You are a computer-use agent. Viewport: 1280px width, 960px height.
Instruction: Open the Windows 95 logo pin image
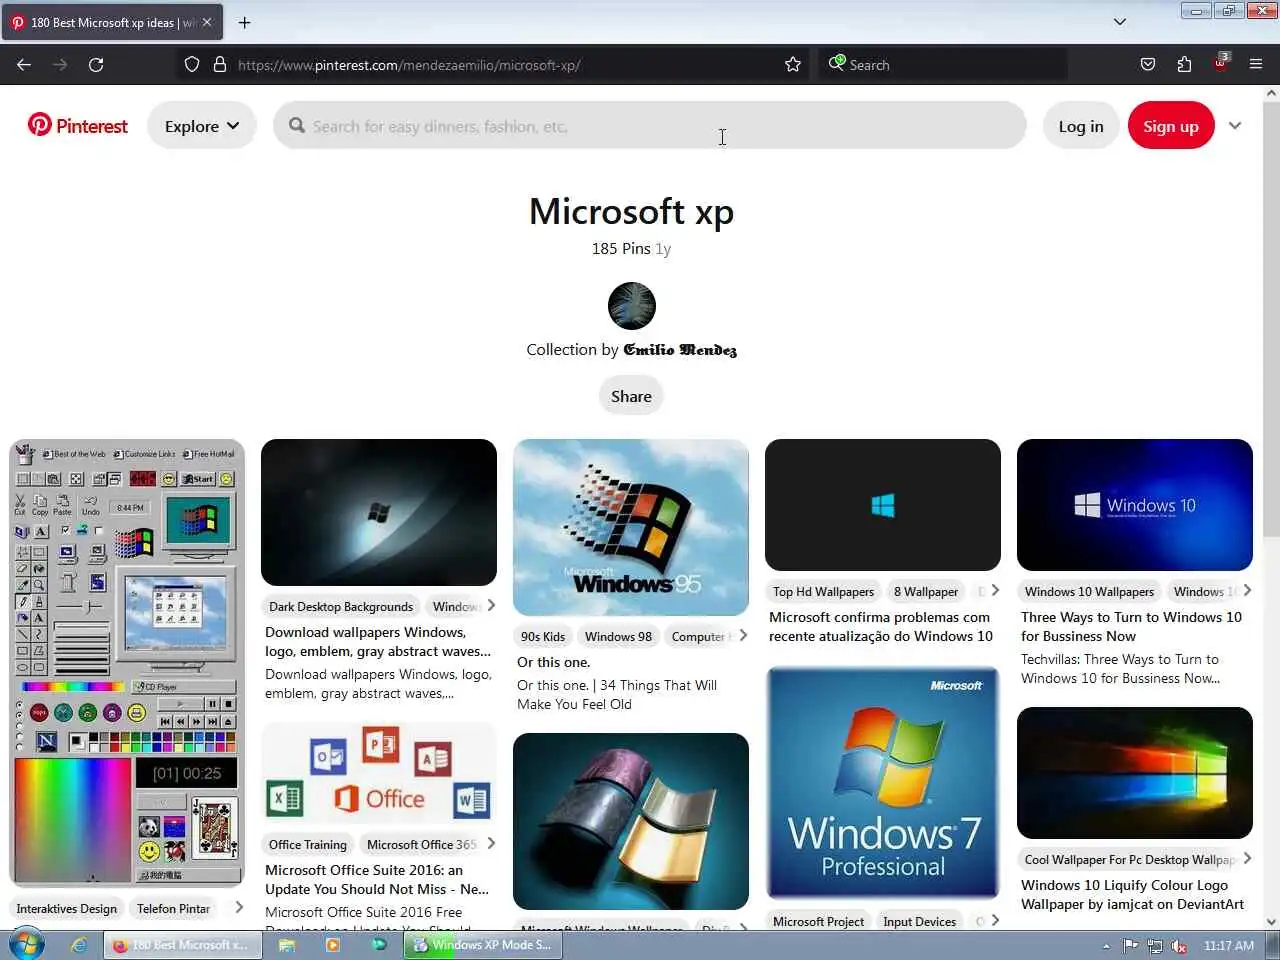(631, 527)
